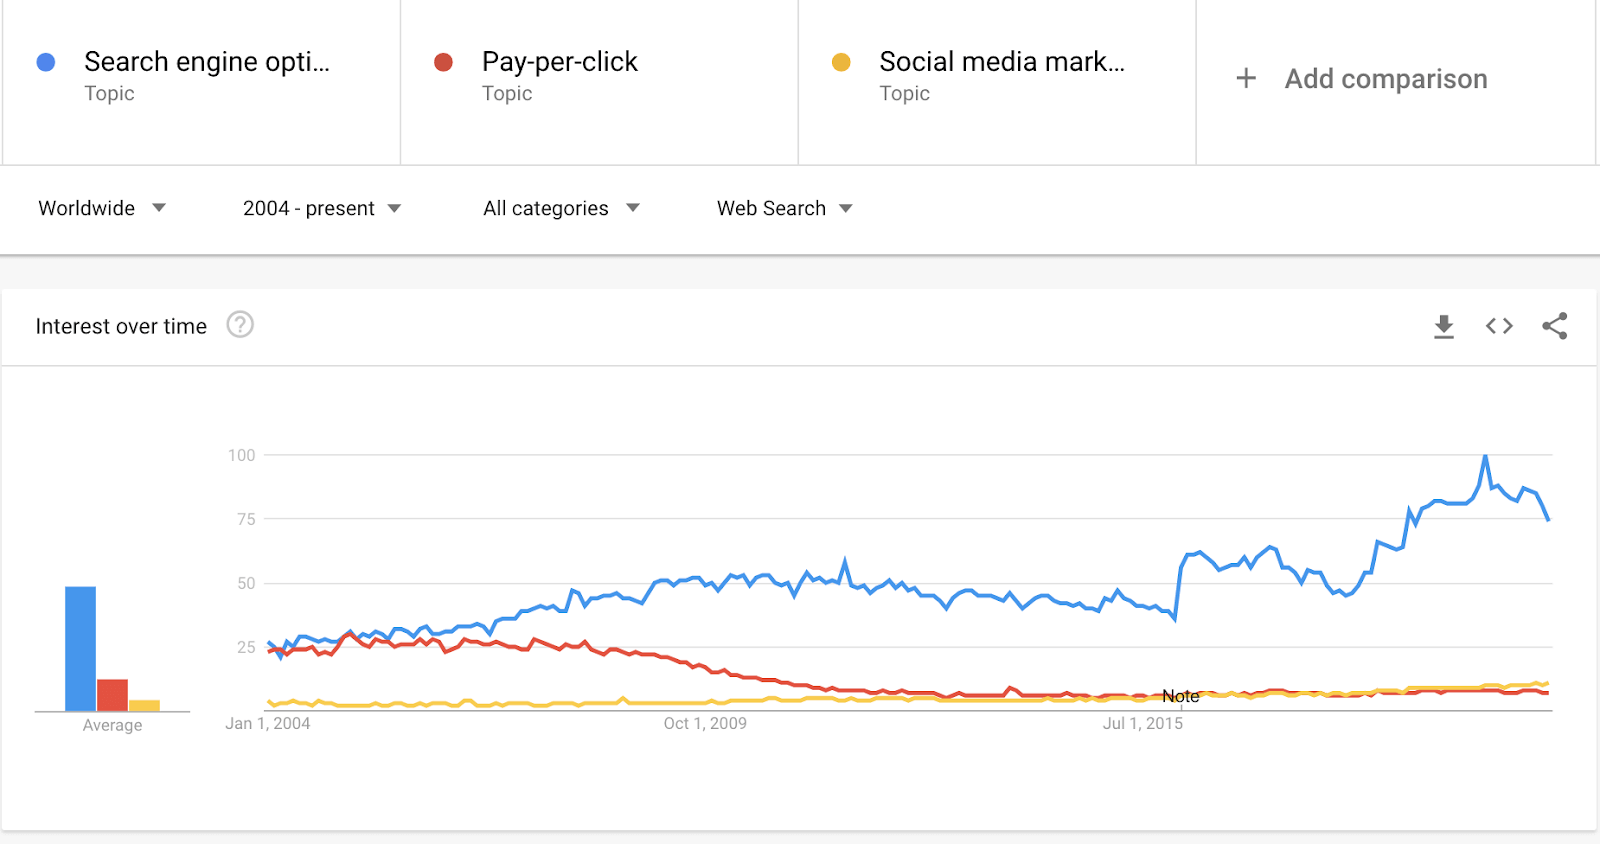Click the blue Average bar
Screen dimensions: 1600x844
click(81, 648)
